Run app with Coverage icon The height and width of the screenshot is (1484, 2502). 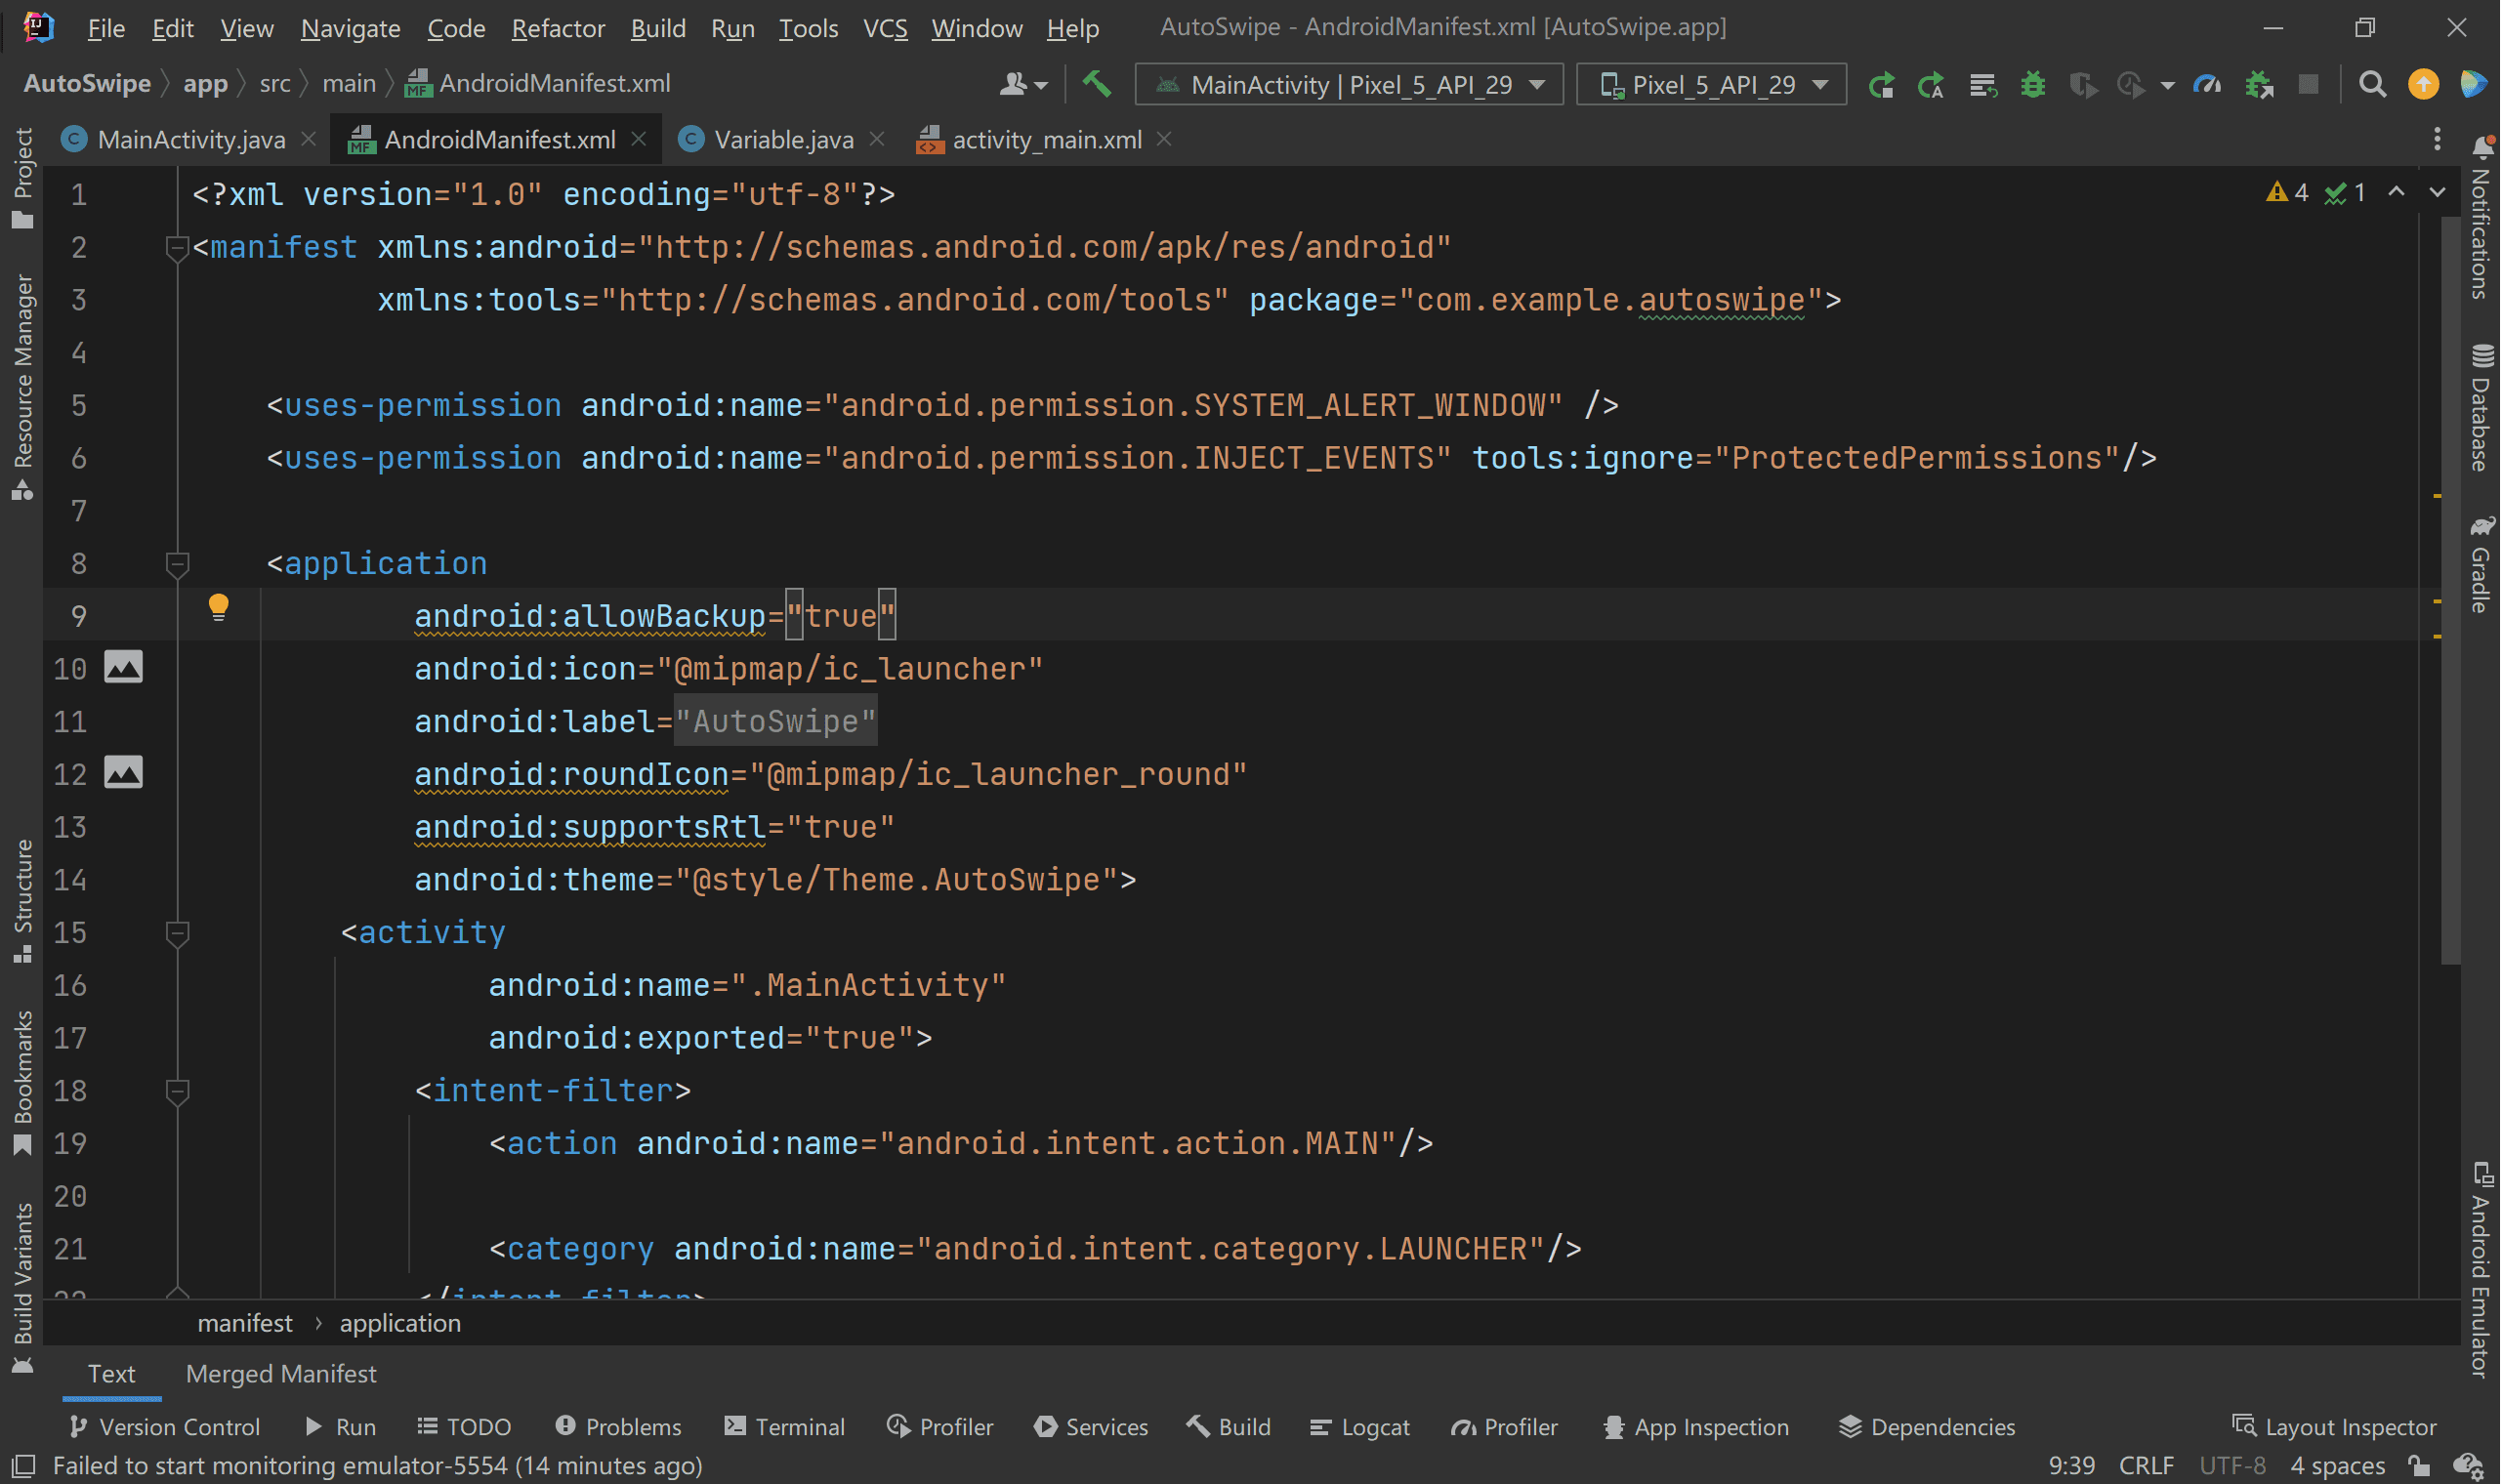click(x=2083, y=85)
